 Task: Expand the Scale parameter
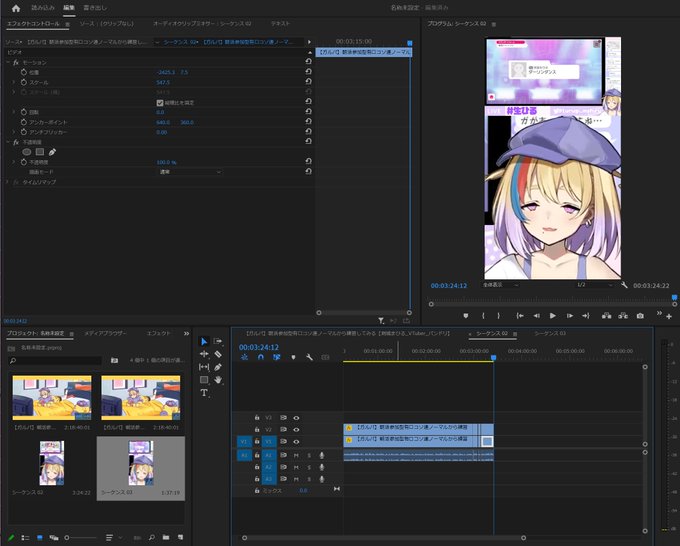(13, 82)
